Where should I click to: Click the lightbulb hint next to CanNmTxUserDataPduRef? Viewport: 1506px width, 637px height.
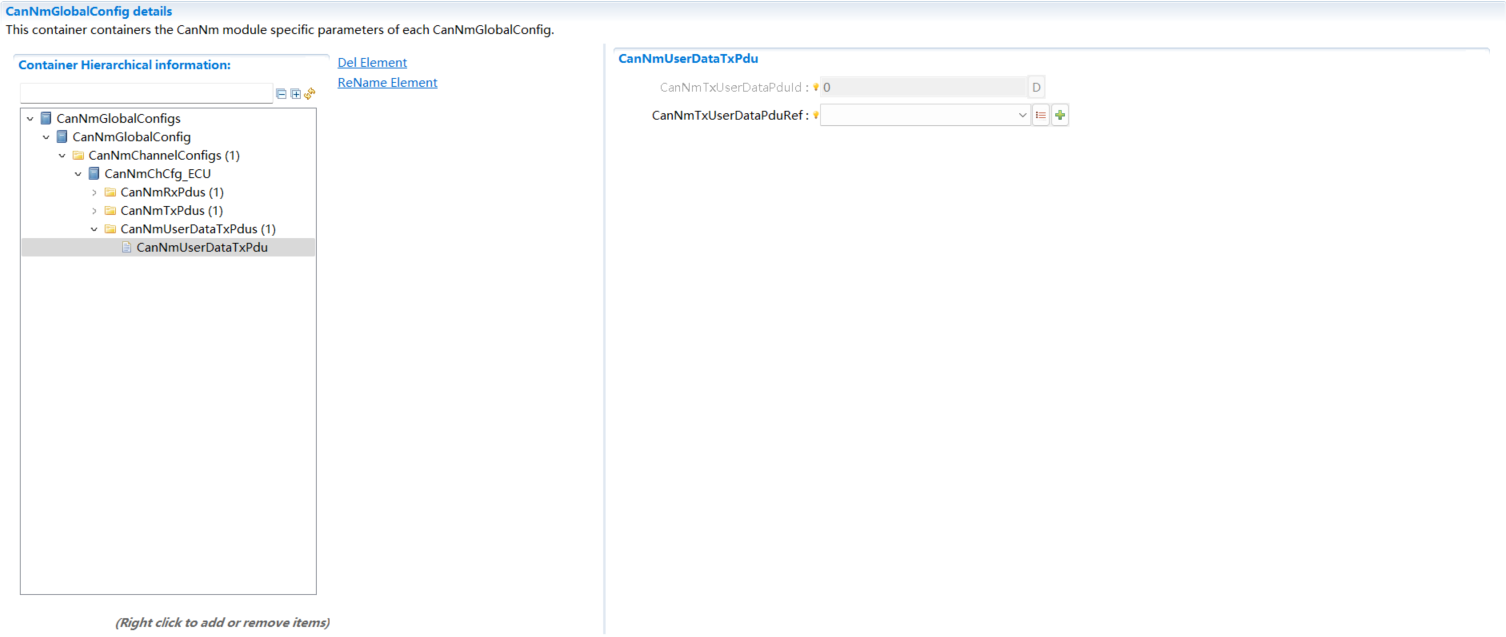(816, 115)
